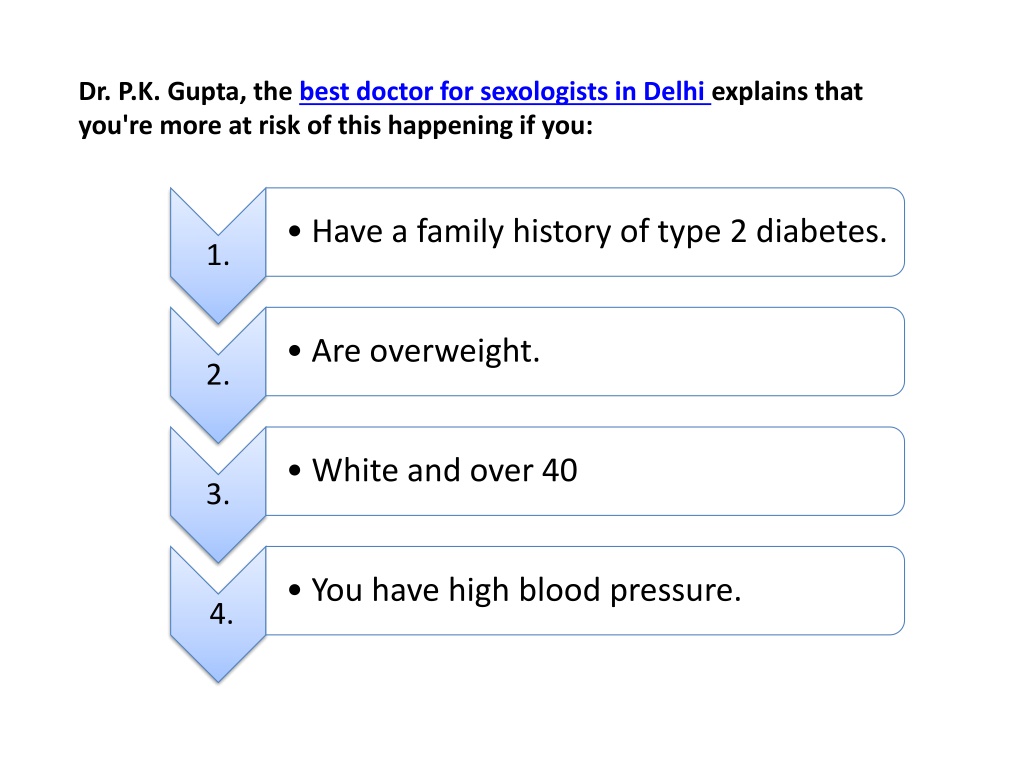
Task: Click the 'Dr. P.K.' initials in heading
Action: tap(120, 91)
